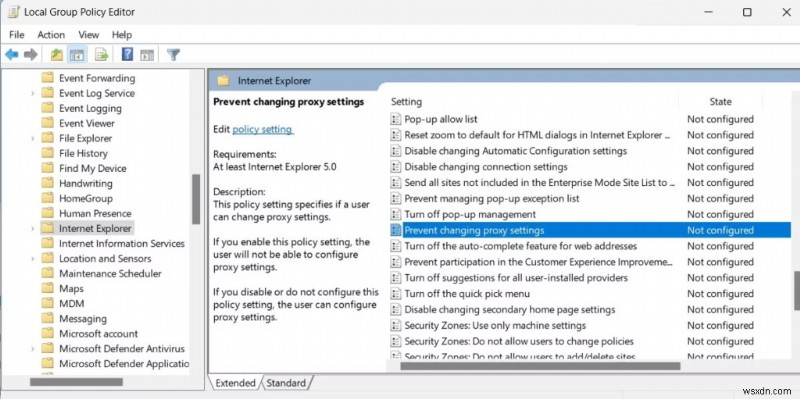Select the Human Presence folder
The image size is (800, 399).
(95, 213)
